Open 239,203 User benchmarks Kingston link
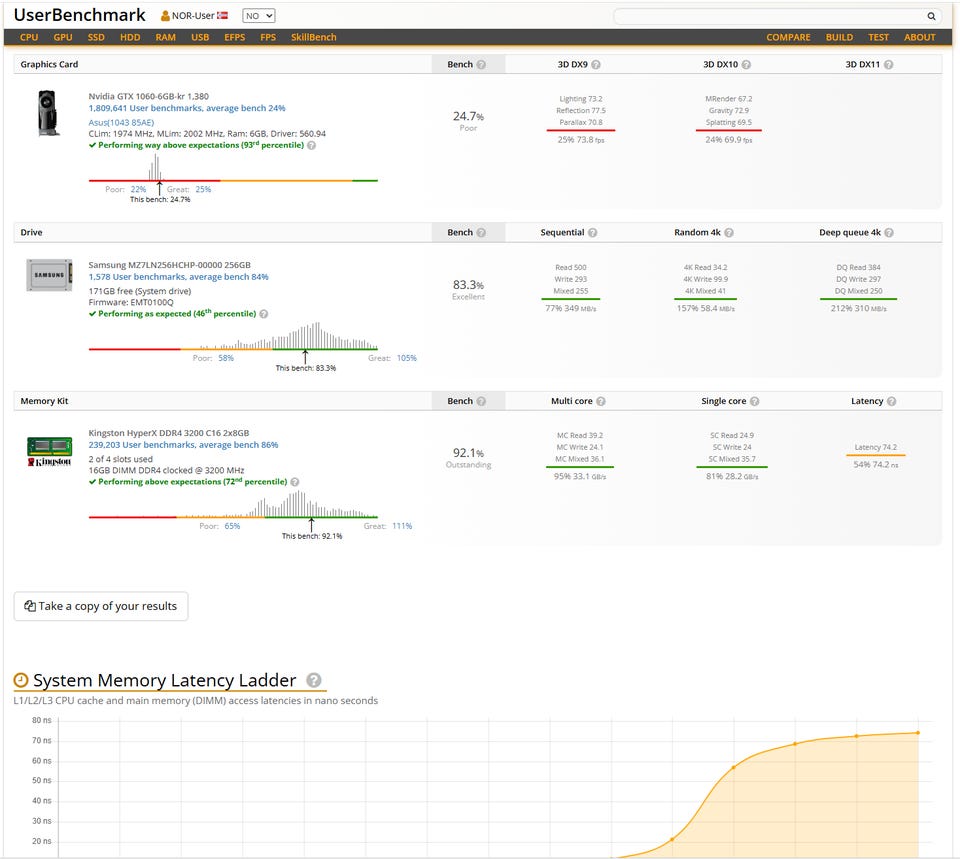The width and height of the screenshot is (960, 859). pos(183,445)
